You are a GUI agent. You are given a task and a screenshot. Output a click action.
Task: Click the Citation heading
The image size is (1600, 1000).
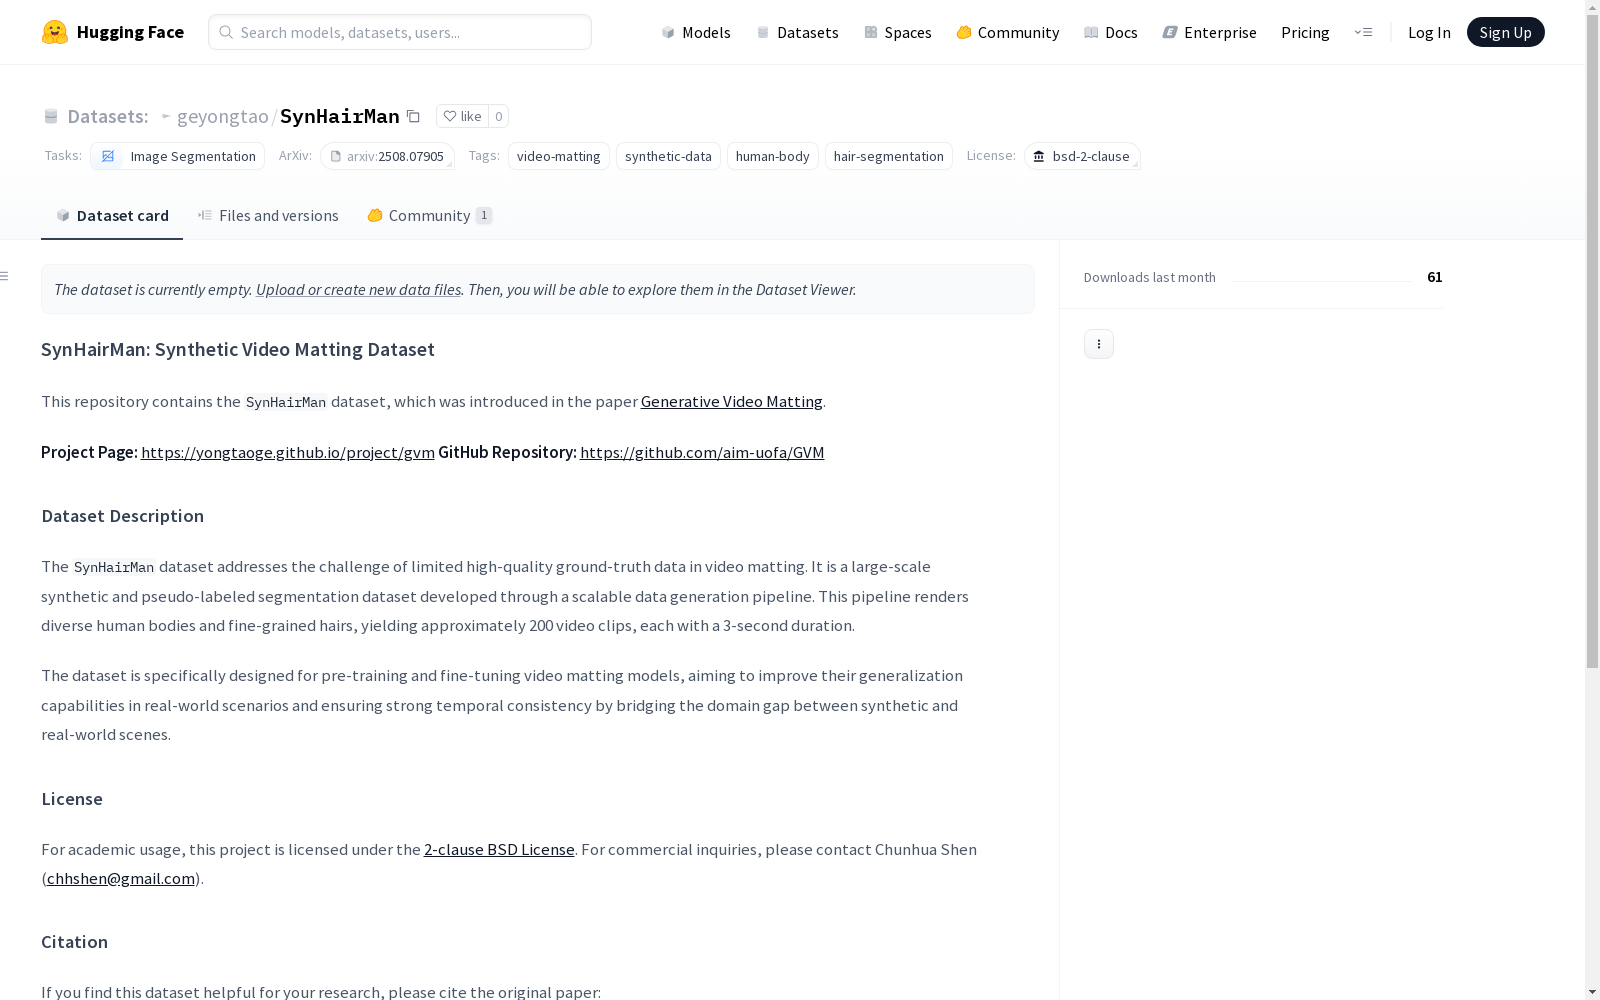(74, 942)
